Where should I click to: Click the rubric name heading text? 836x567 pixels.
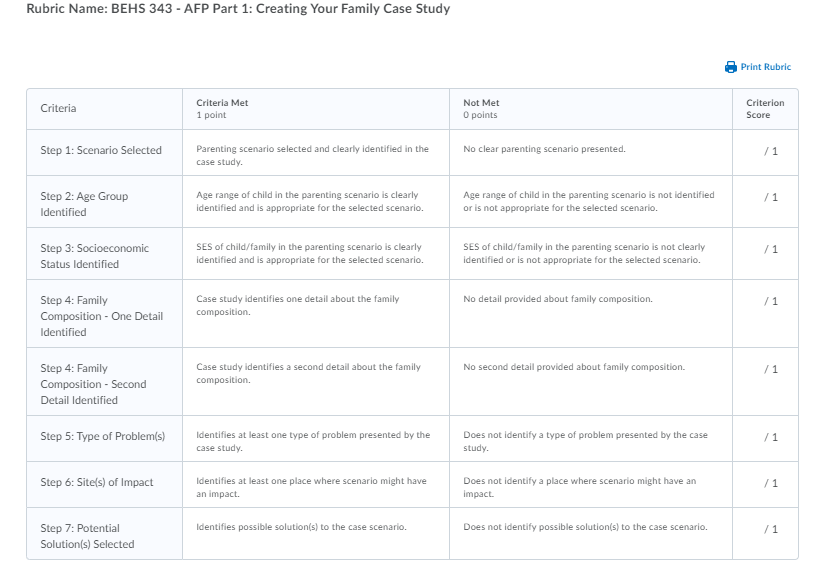[238, 9]
